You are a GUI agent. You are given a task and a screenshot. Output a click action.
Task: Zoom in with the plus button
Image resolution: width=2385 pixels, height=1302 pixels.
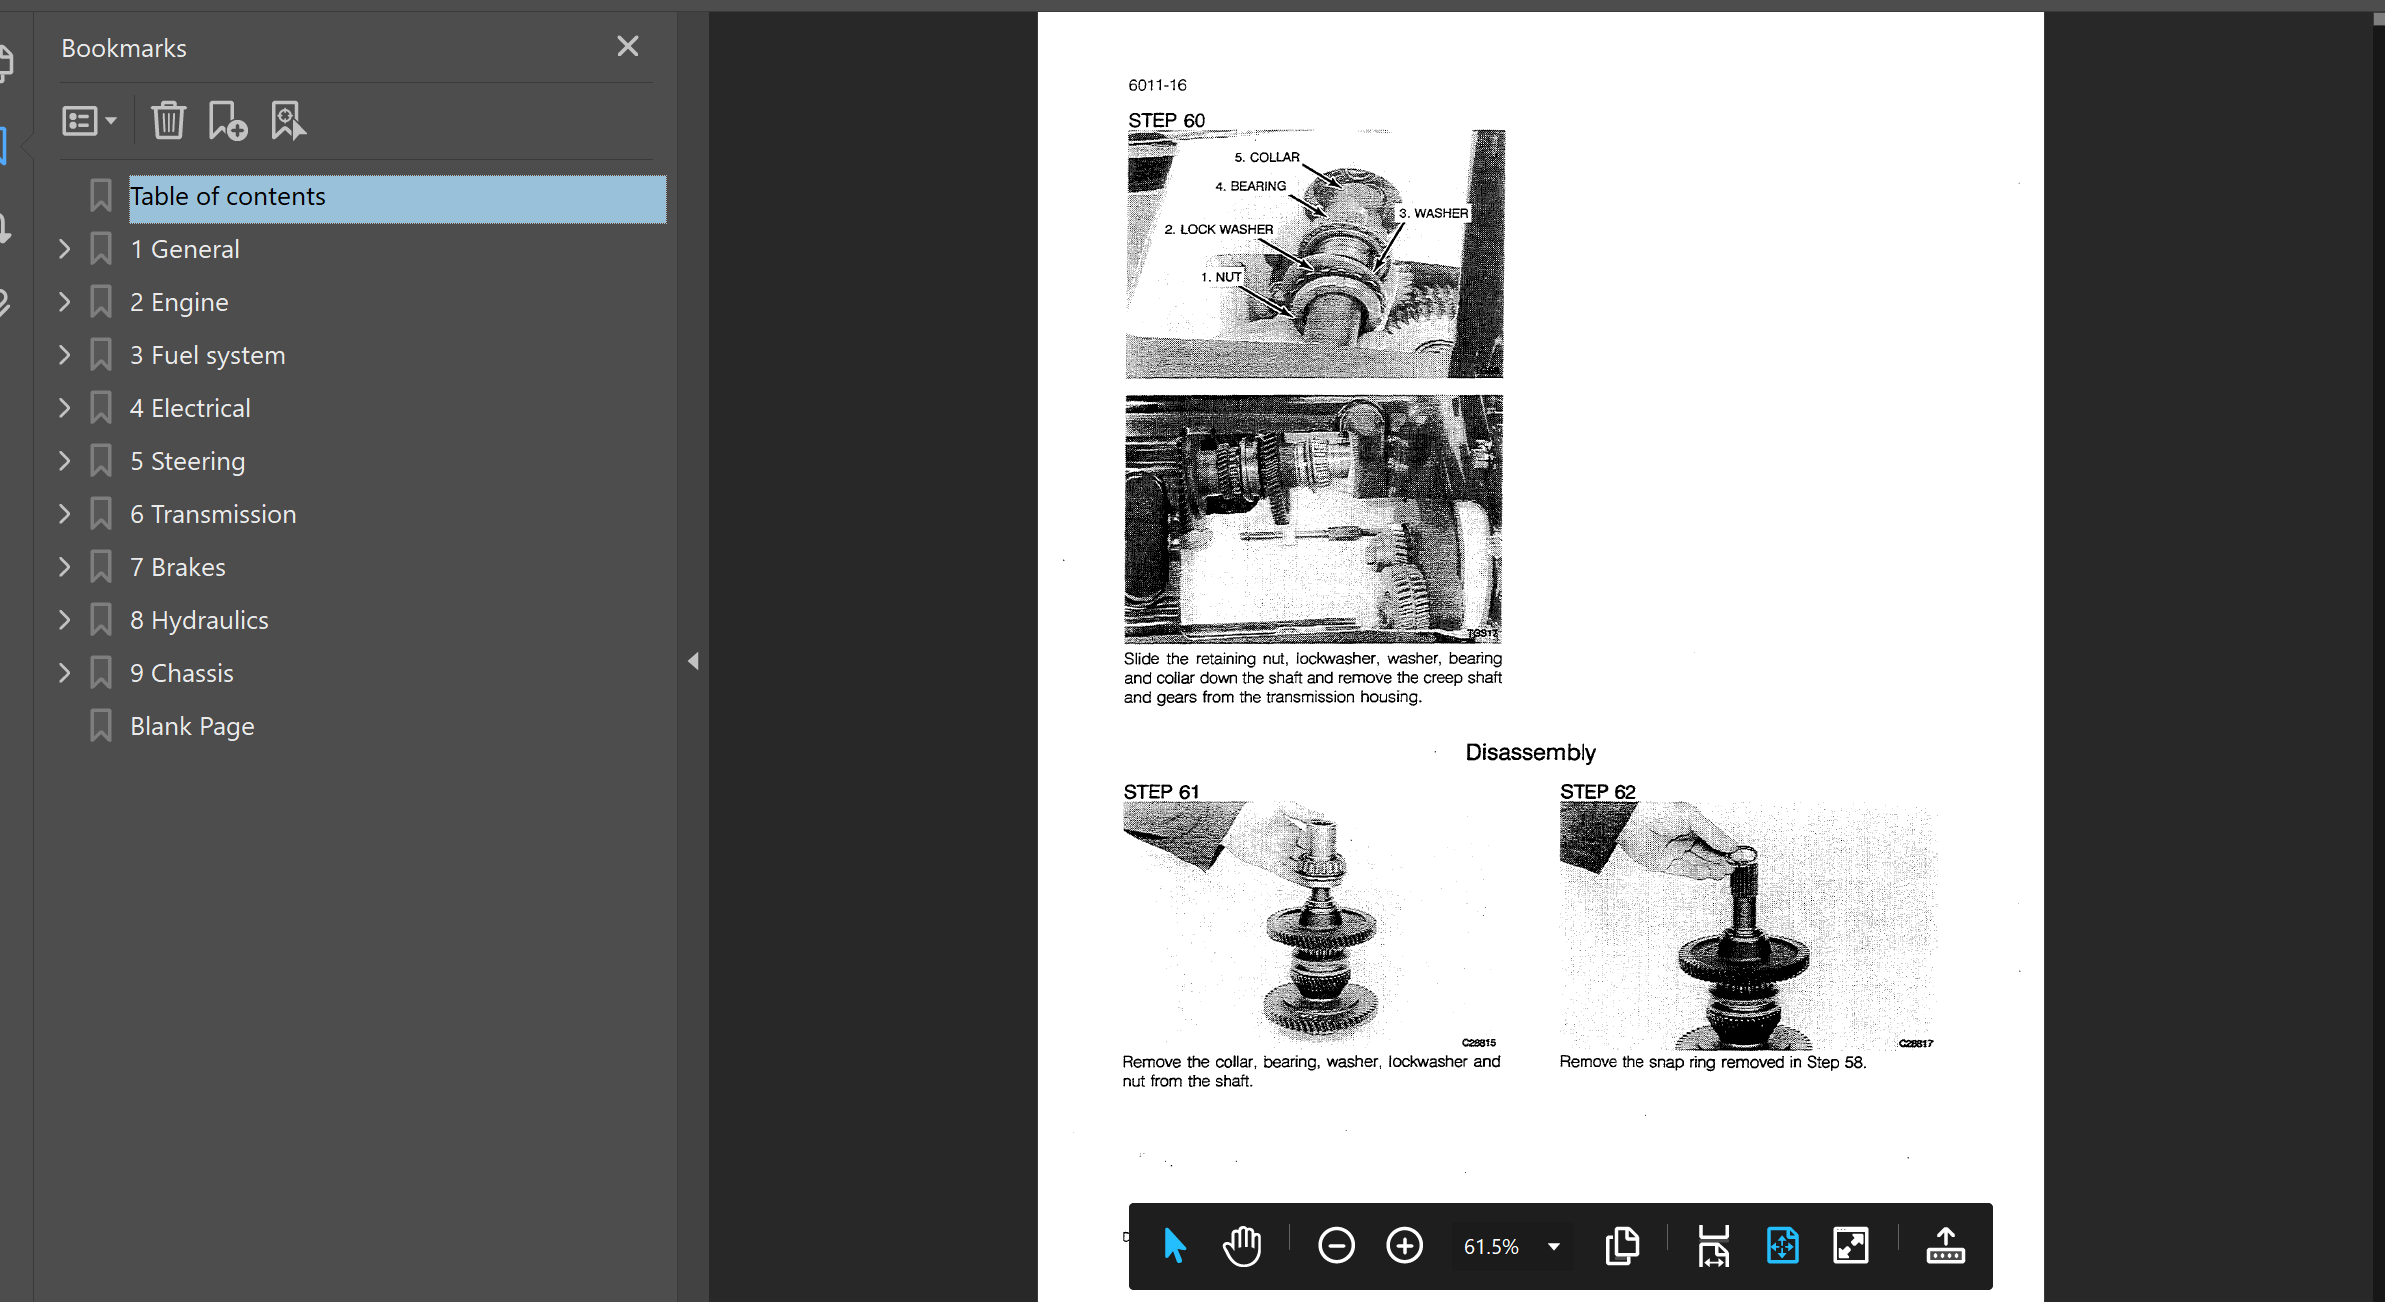(x=1404, y=1246)
